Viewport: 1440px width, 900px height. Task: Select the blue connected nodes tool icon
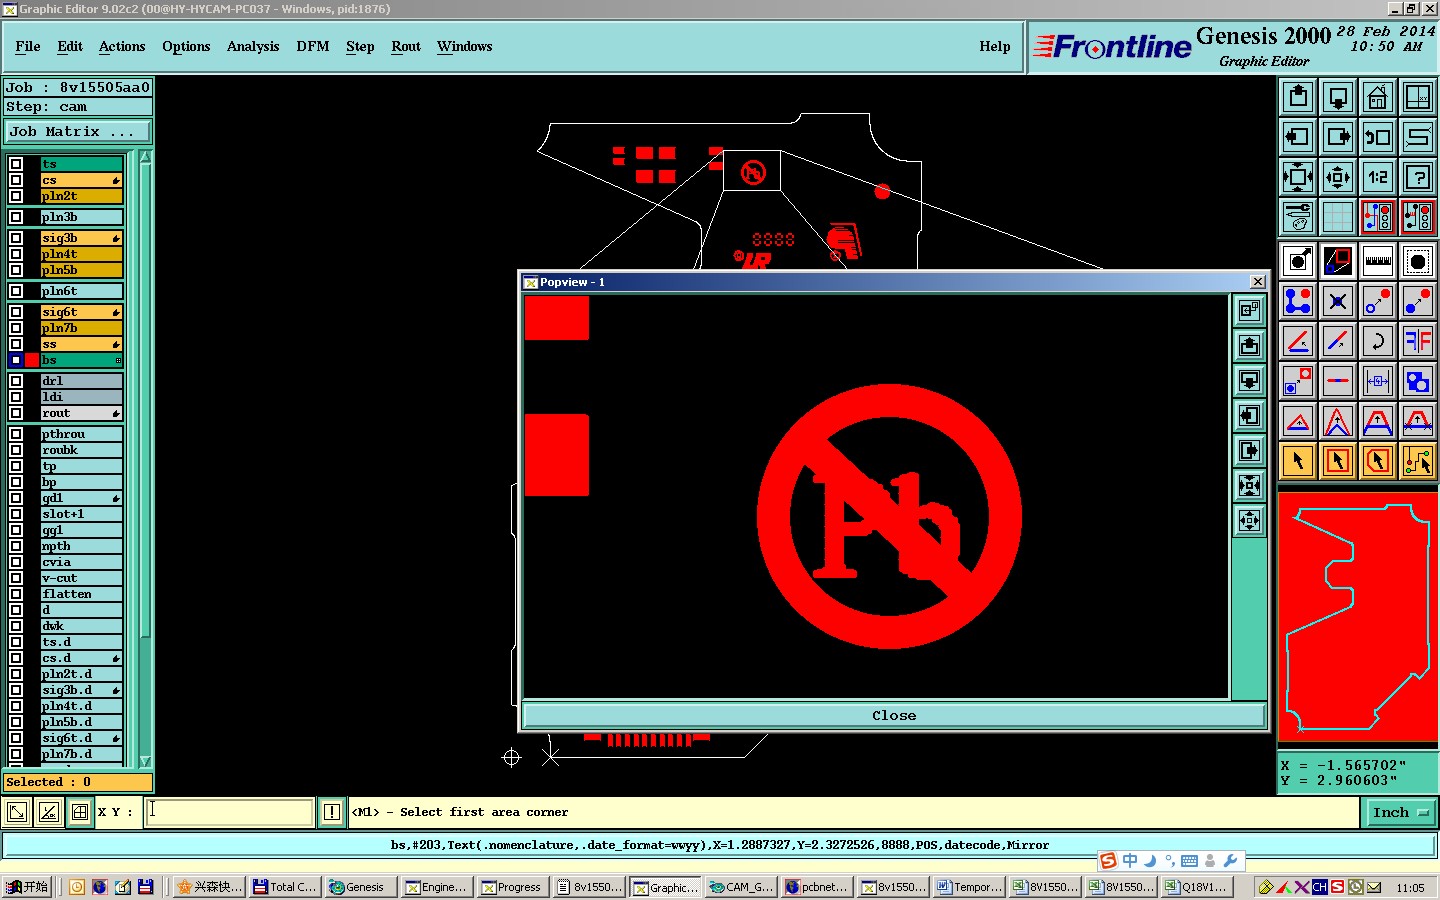[x=1298, y=301]
